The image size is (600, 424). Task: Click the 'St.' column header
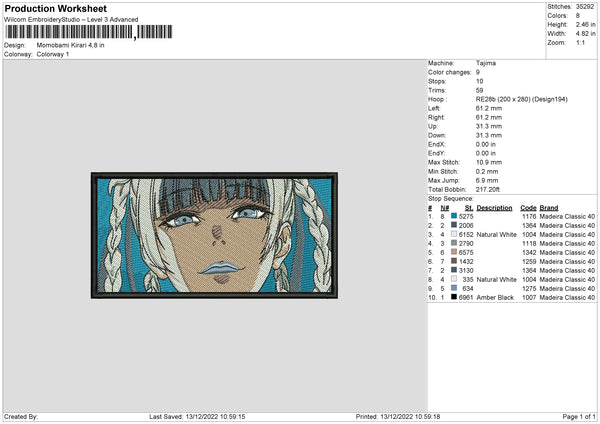point(469,208)
